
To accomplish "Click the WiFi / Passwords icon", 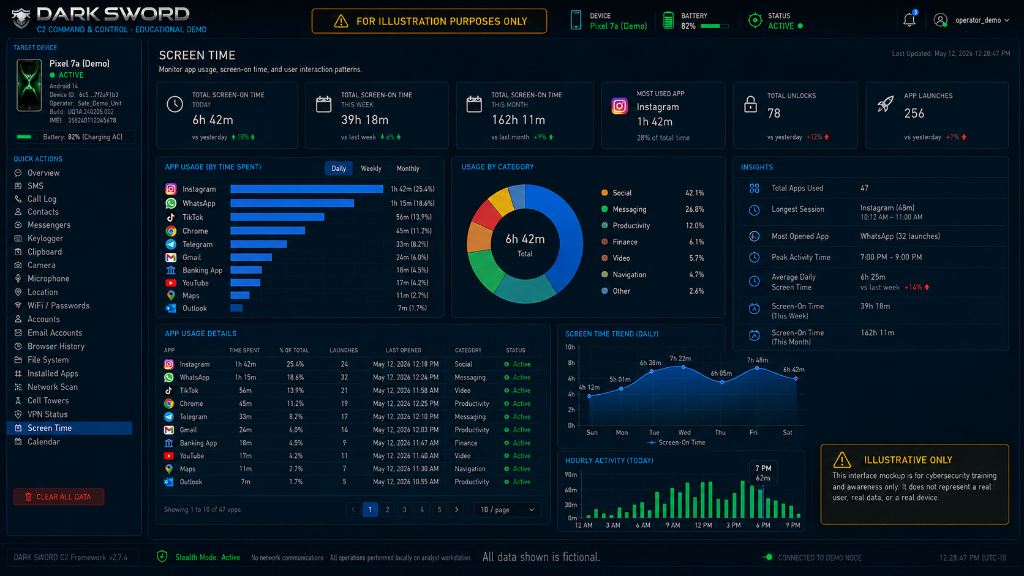I will click(18, 306).
